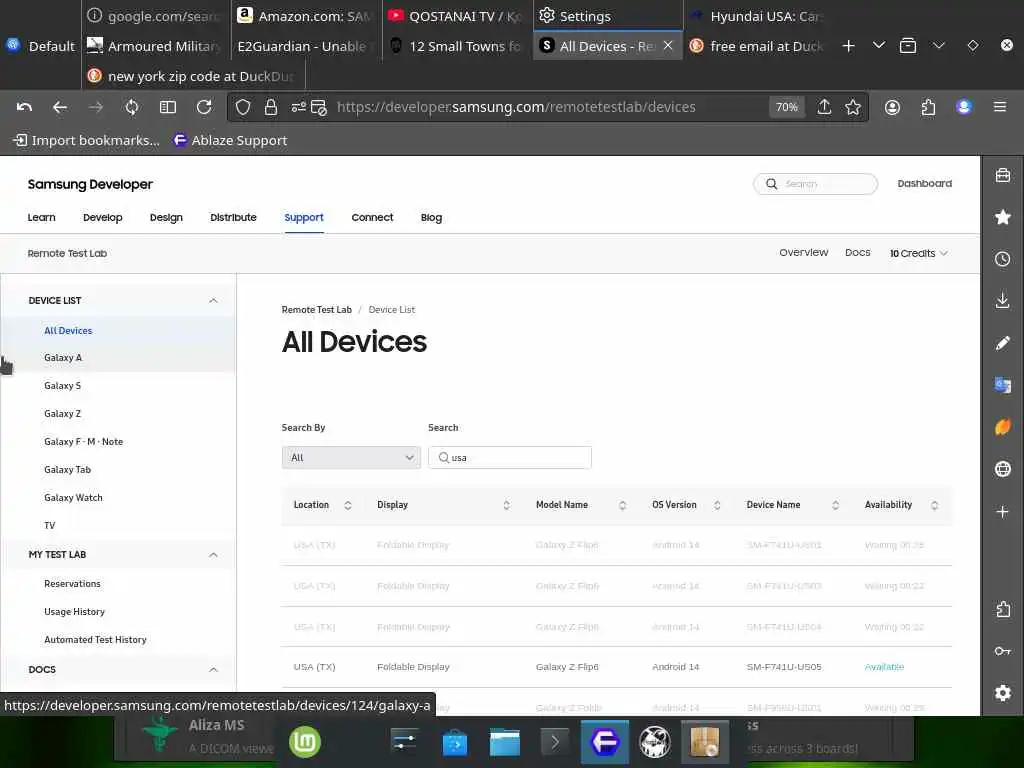Open the sidebar pencil notes tool
1024x768 pixels.
1002,343
